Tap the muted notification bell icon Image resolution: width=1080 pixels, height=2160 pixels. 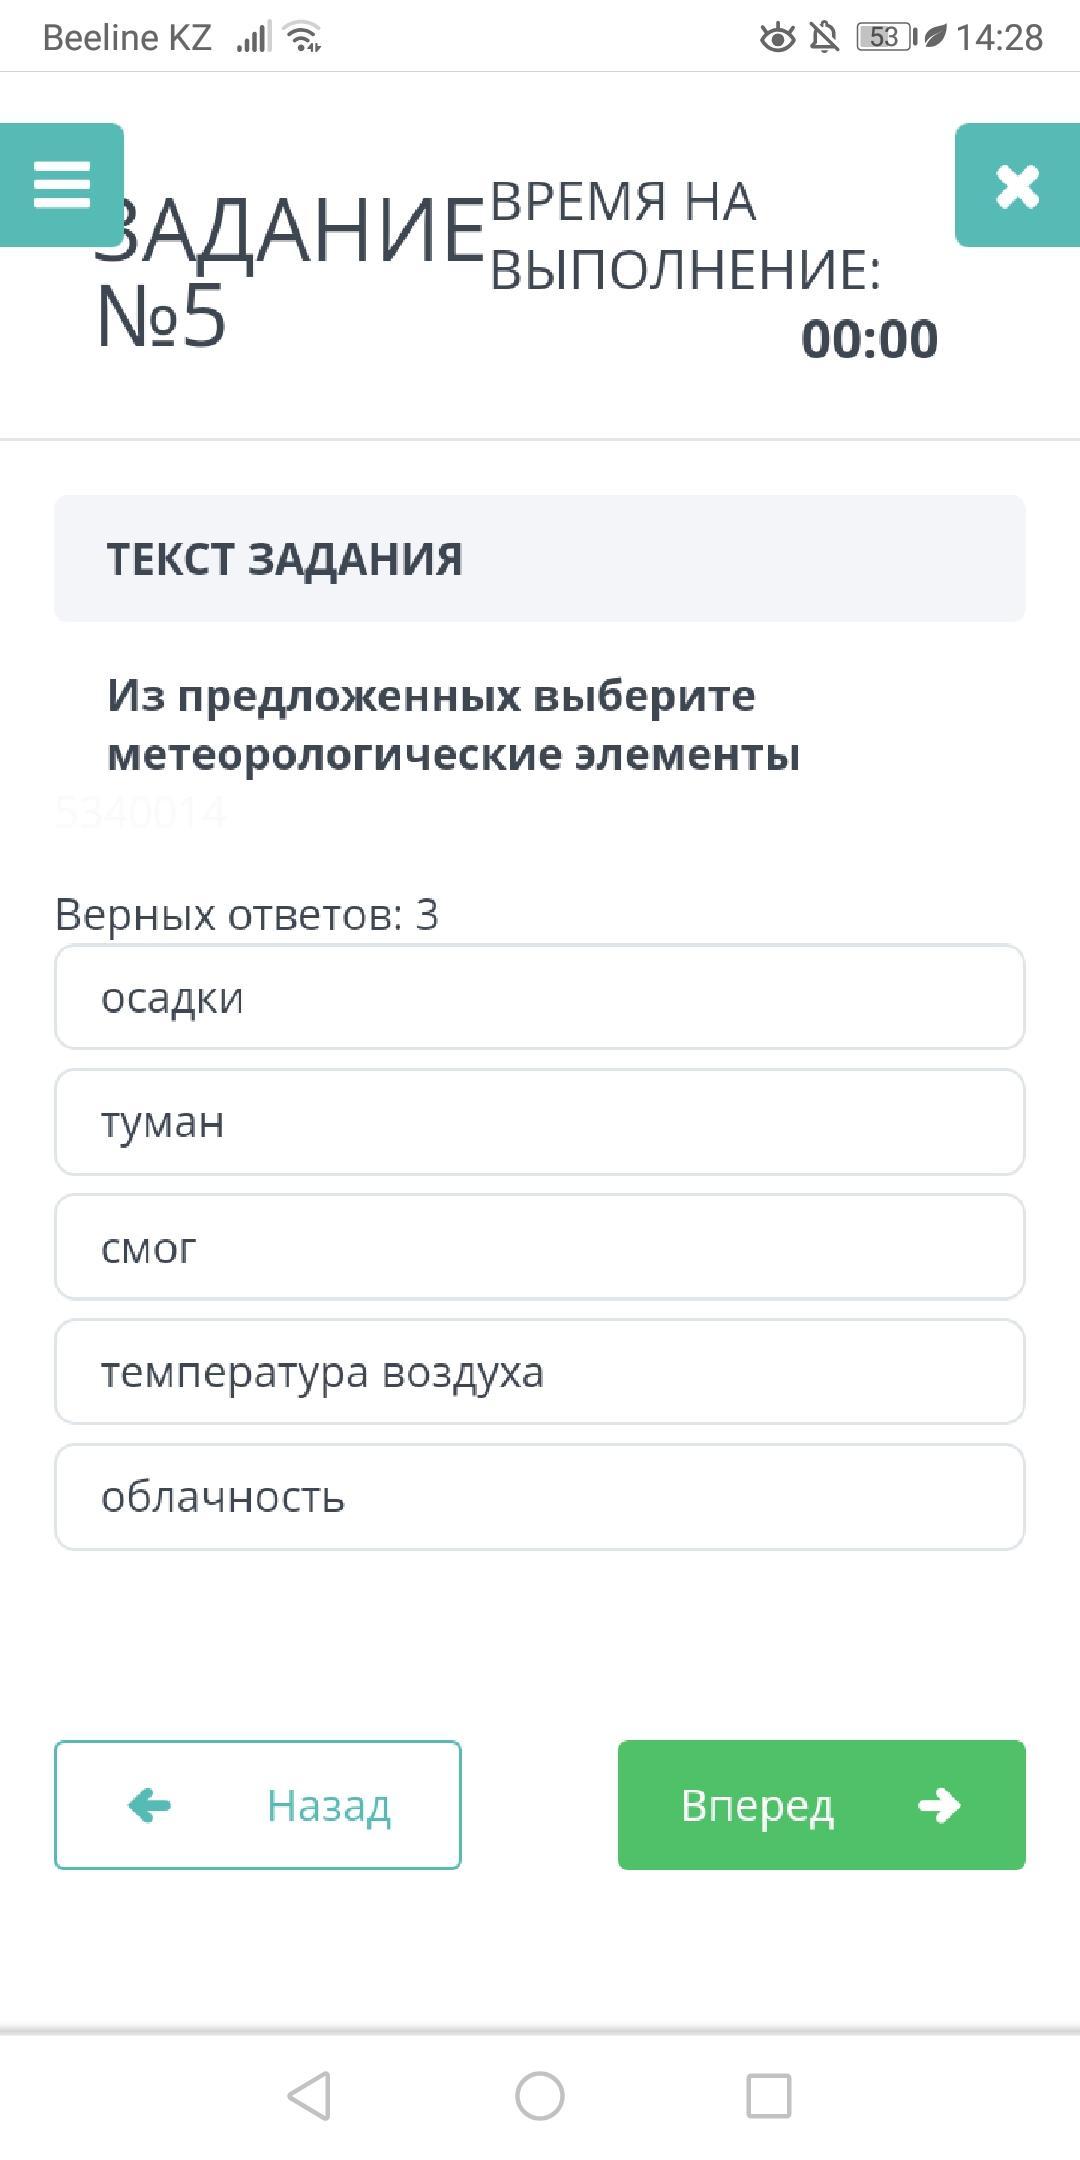click(824, 38)
